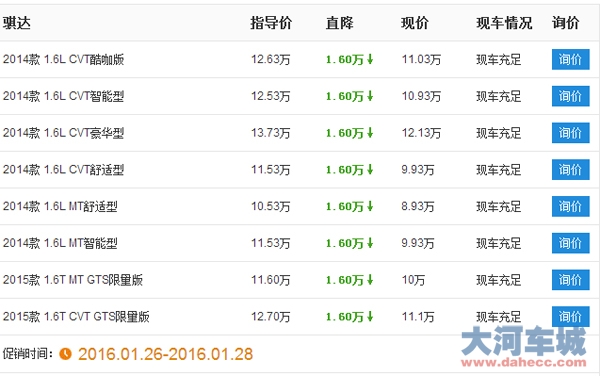
Task: Open the 2014款 1.6L CVT豪华型 model link
Action: click(x=64, y=133)
